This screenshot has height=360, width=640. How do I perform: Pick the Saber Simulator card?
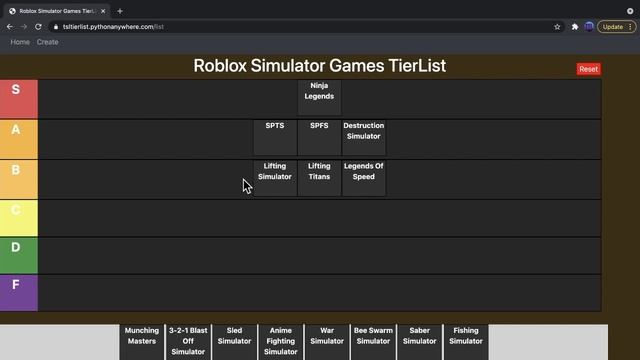420,342
